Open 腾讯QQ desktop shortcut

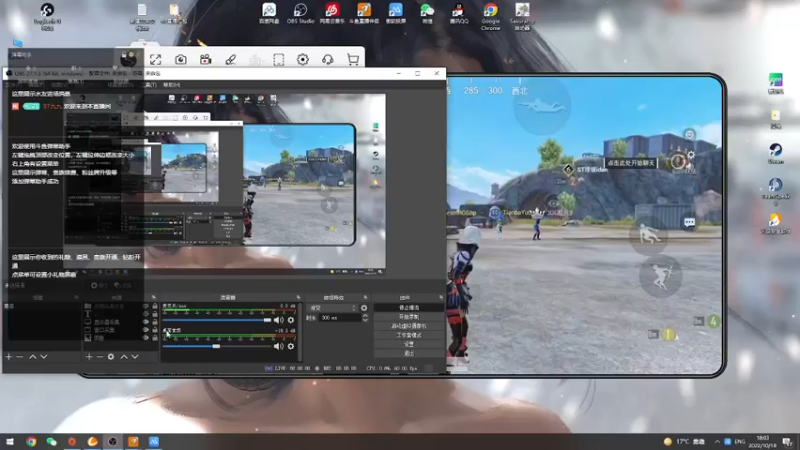coord(459,14)
